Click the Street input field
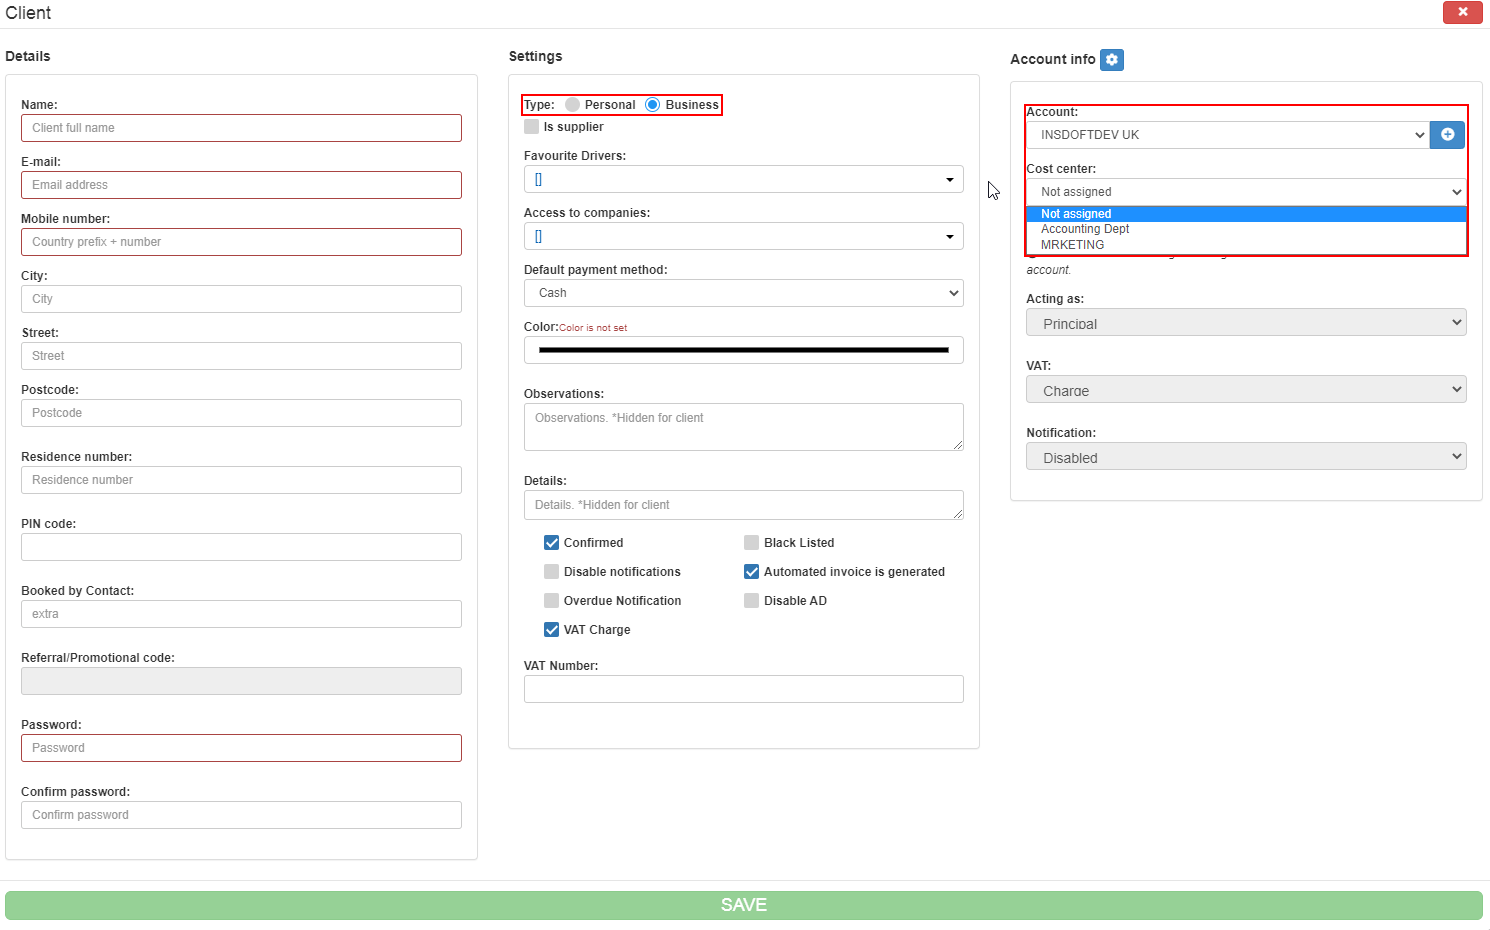 [241, 356]
